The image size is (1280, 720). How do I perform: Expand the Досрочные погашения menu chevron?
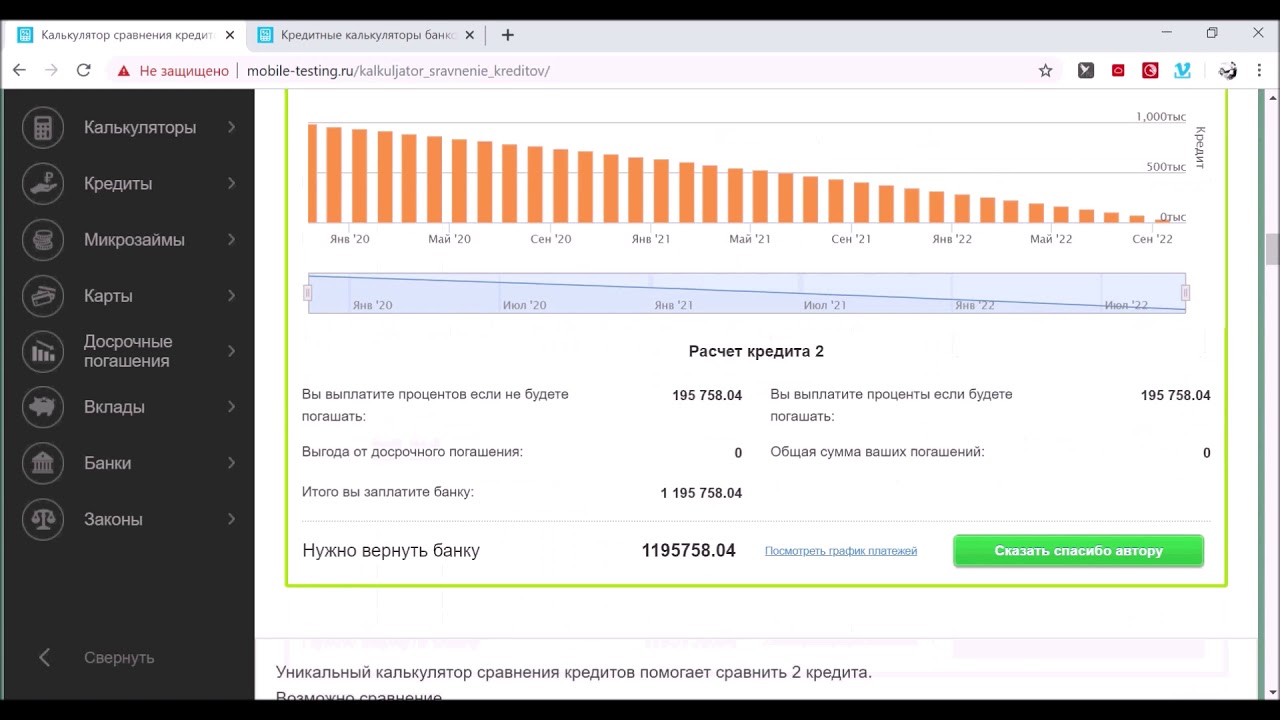[x=231, y=351]
